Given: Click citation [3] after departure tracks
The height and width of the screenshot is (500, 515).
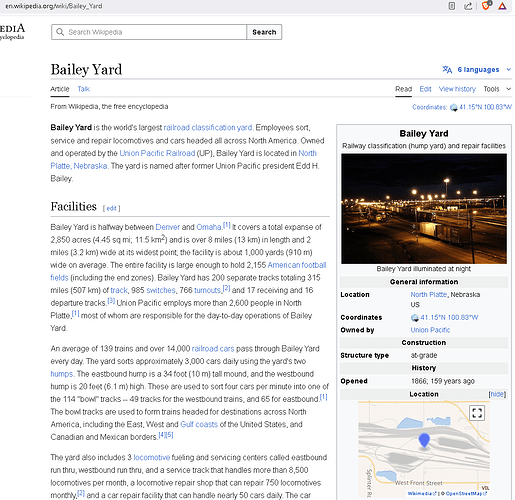Looking at the screenshot, I should pyautogui.click(x=111, y=301).
